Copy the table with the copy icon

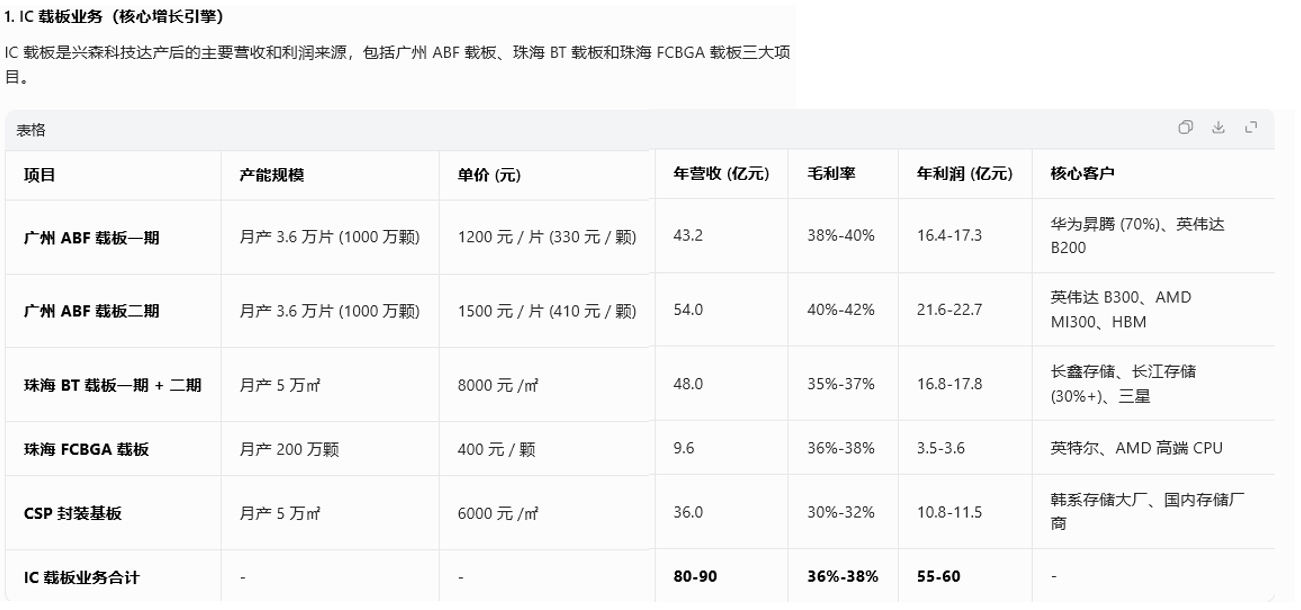1186,127
